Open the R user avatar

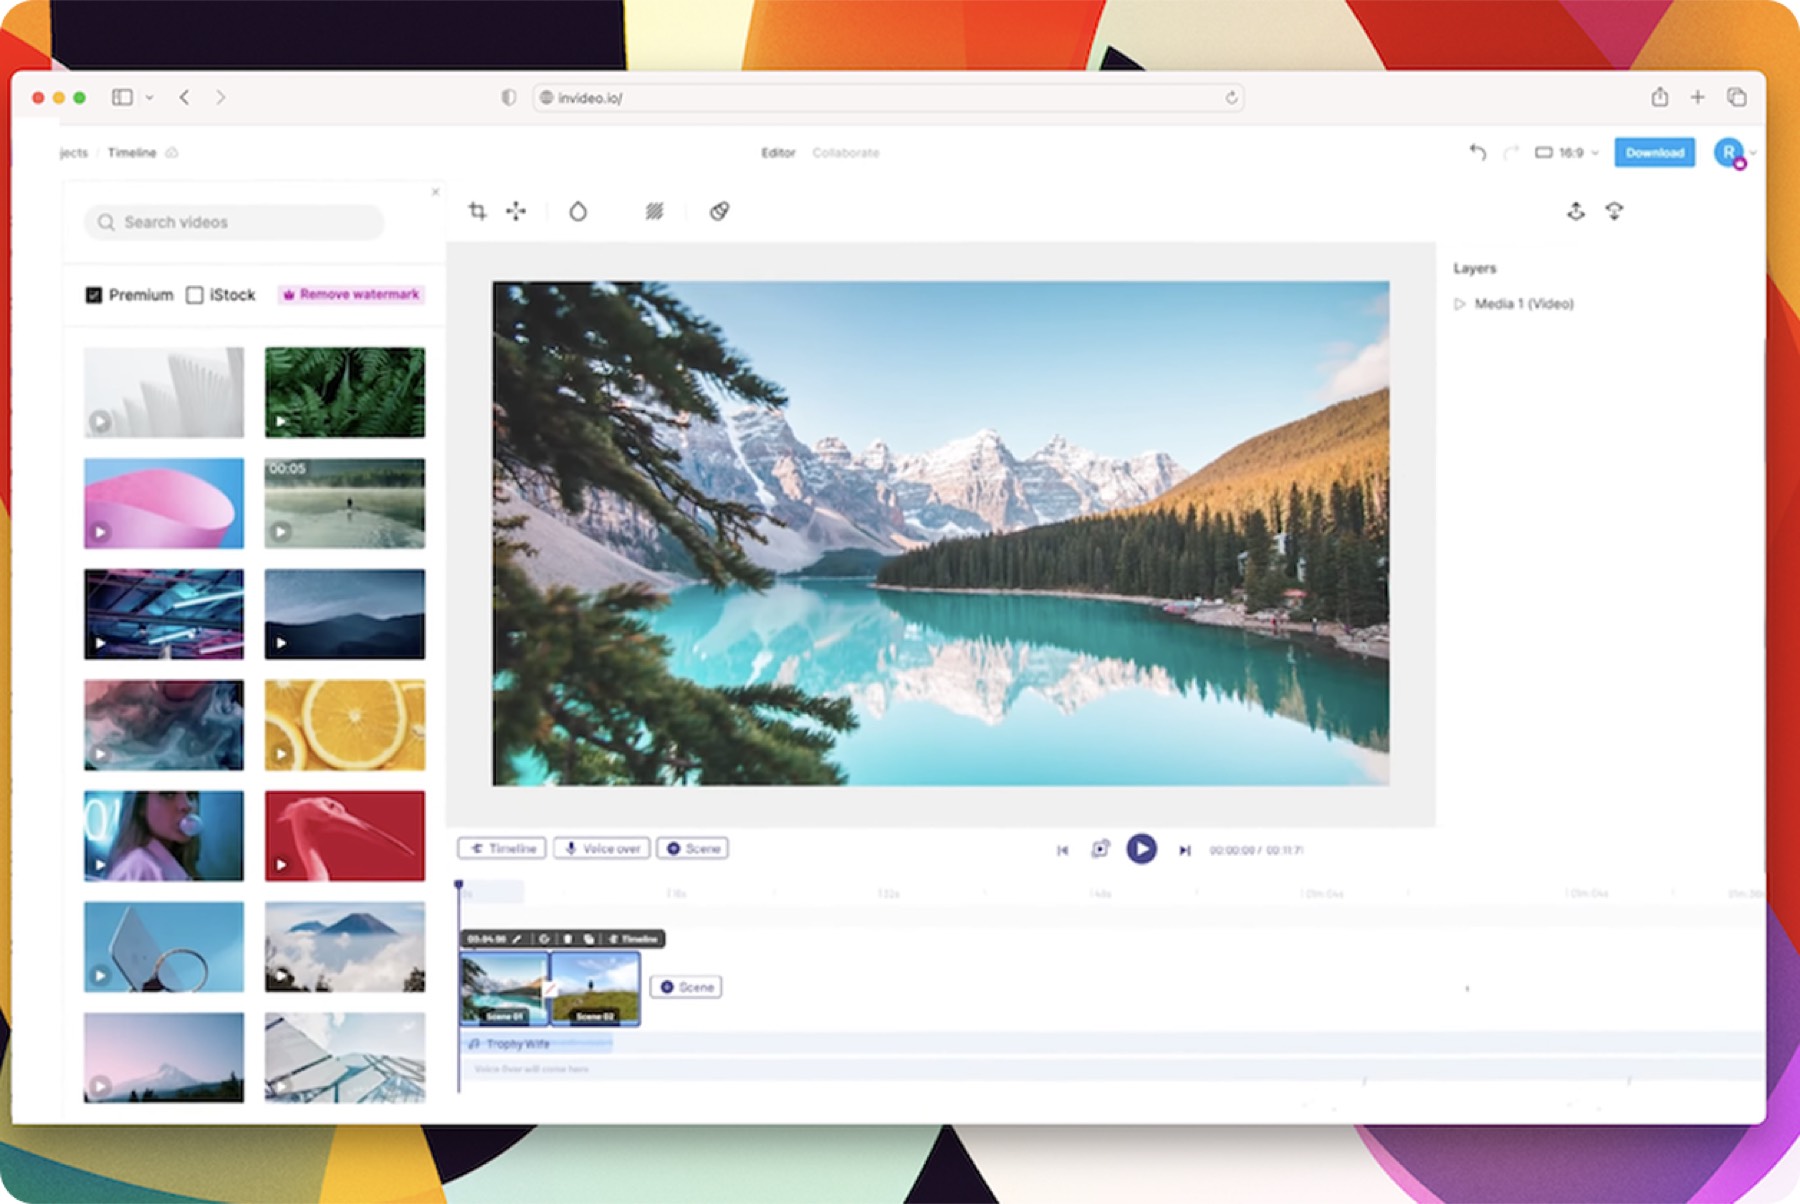pyautogui.click(x=1729, y=152)
